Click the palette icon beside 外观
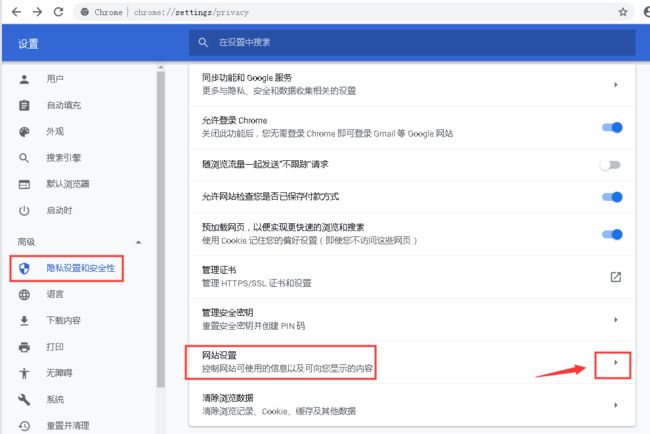650x434 pixels. point(24,131)
